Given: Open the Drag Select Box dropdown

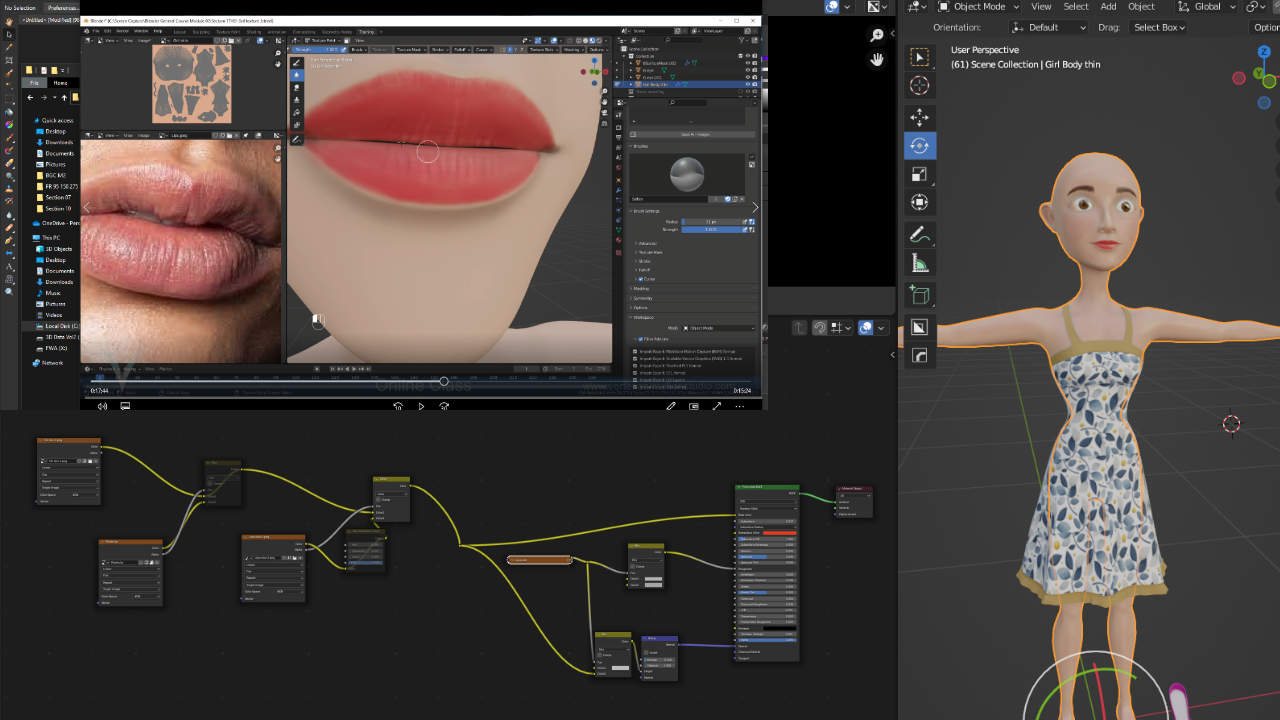Looking at the screenshot, I should pyautogui.click(x=1160, y=27).
